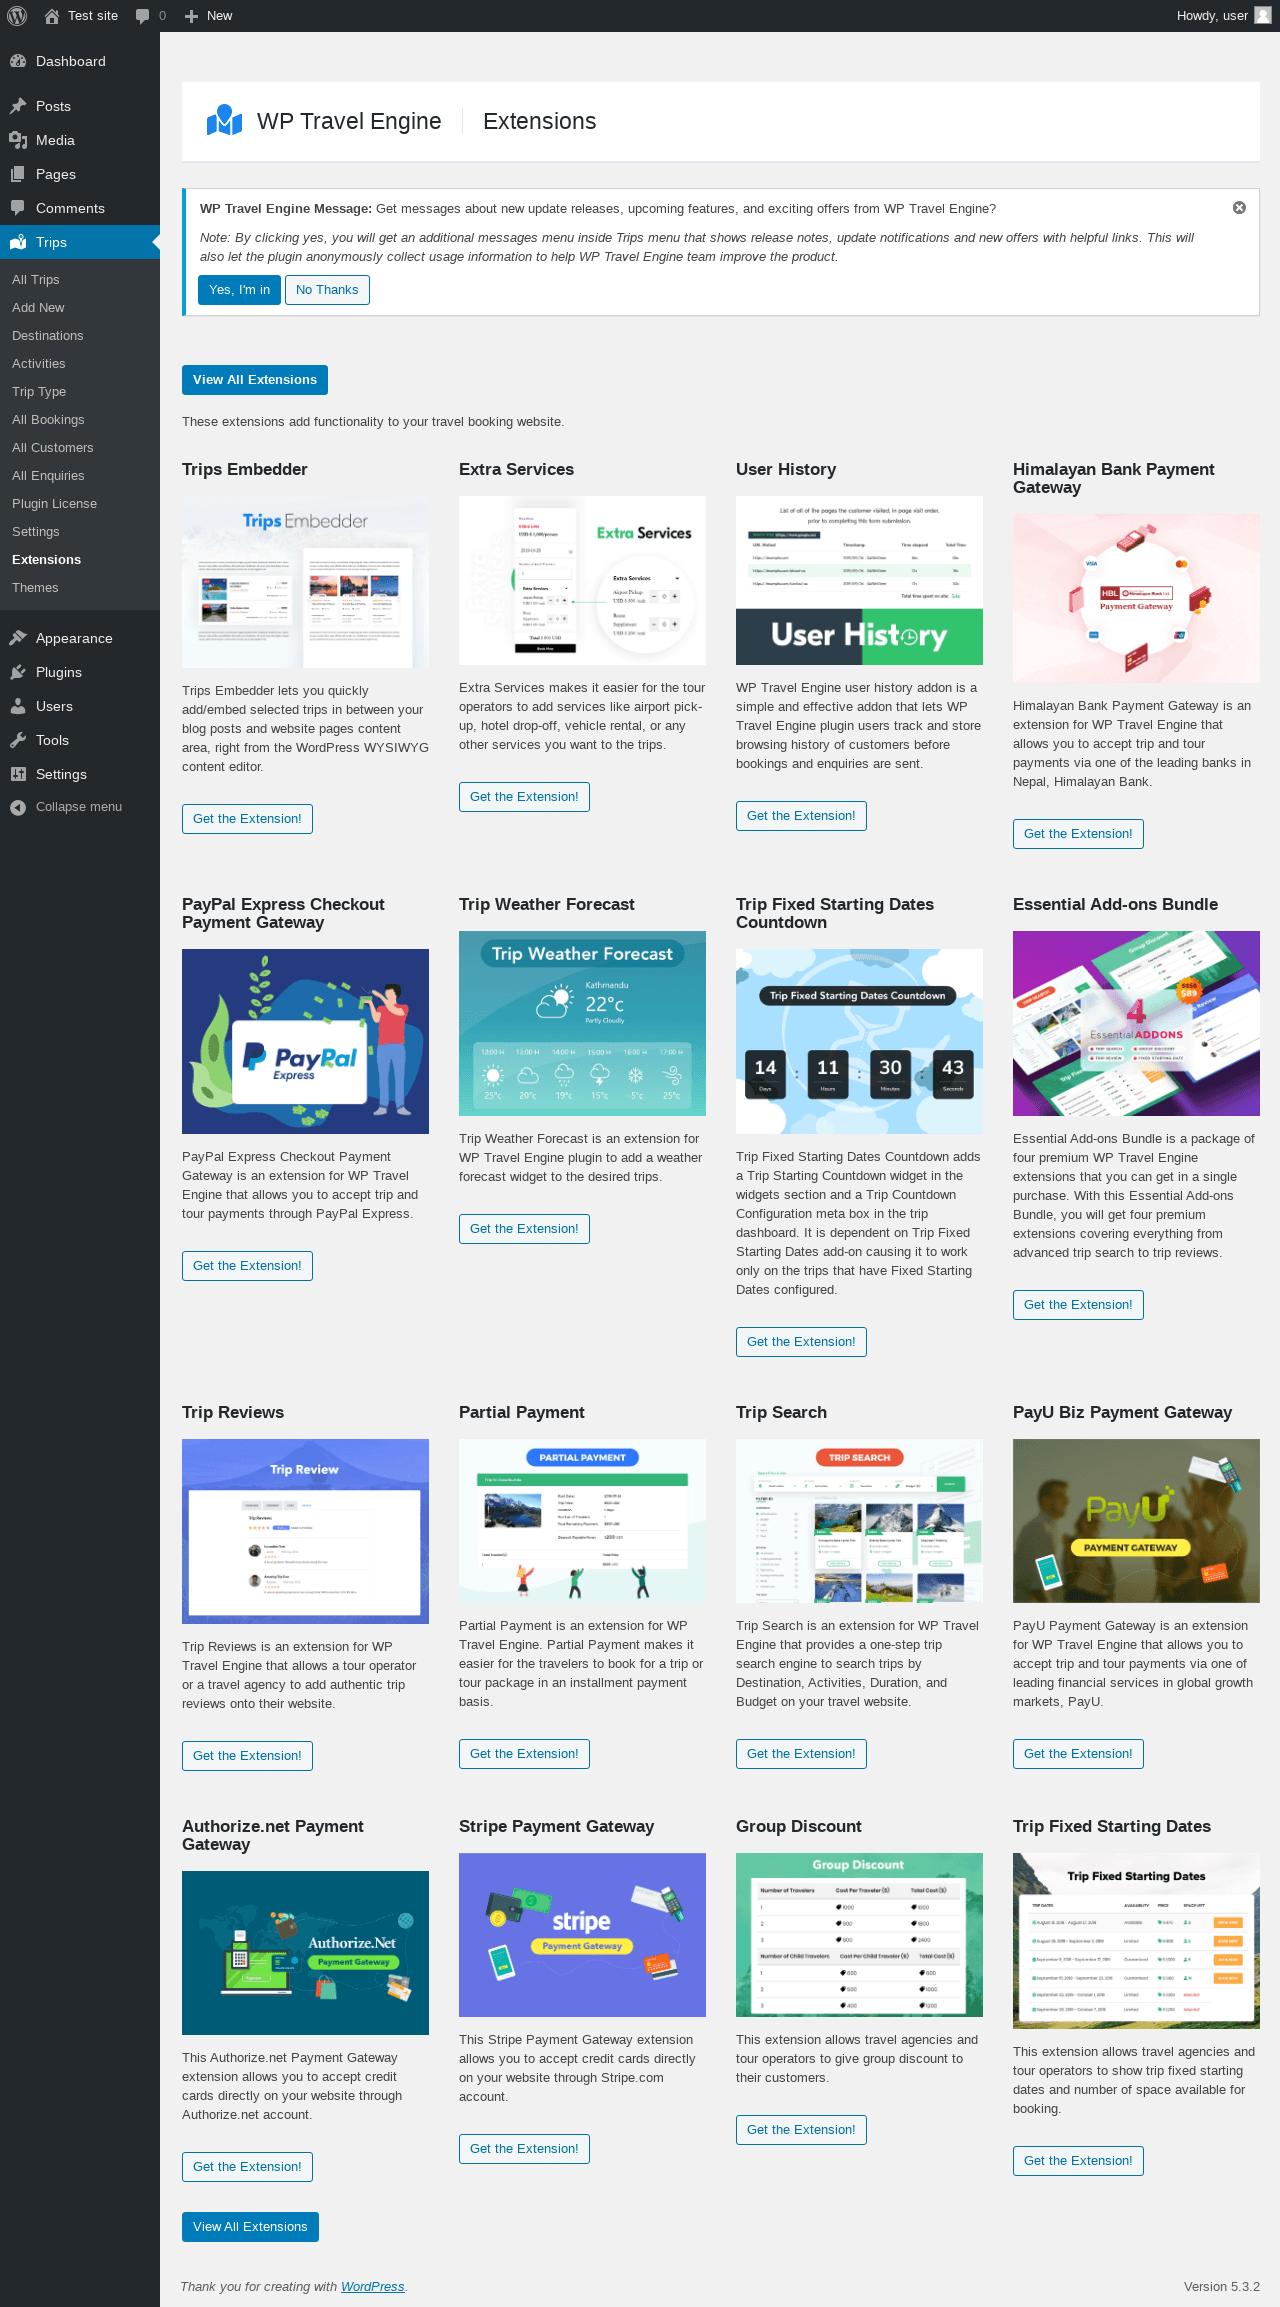This screenshot has height=2307, width=1280.
Task: Click the Appearance paintbrush icon
Action: pos(18,638)
